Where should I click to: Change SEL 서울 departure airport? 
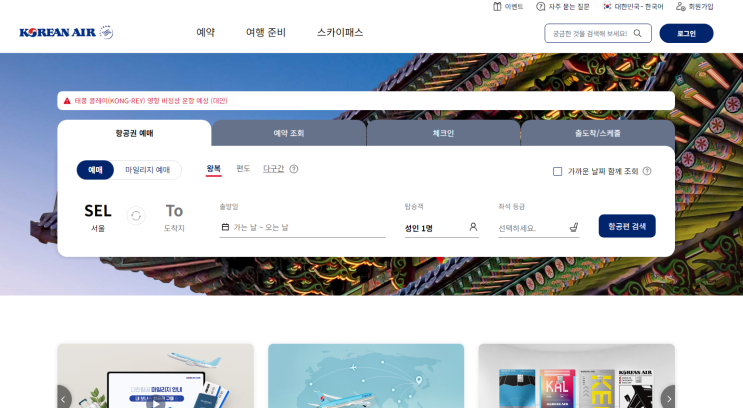(98, 217)
